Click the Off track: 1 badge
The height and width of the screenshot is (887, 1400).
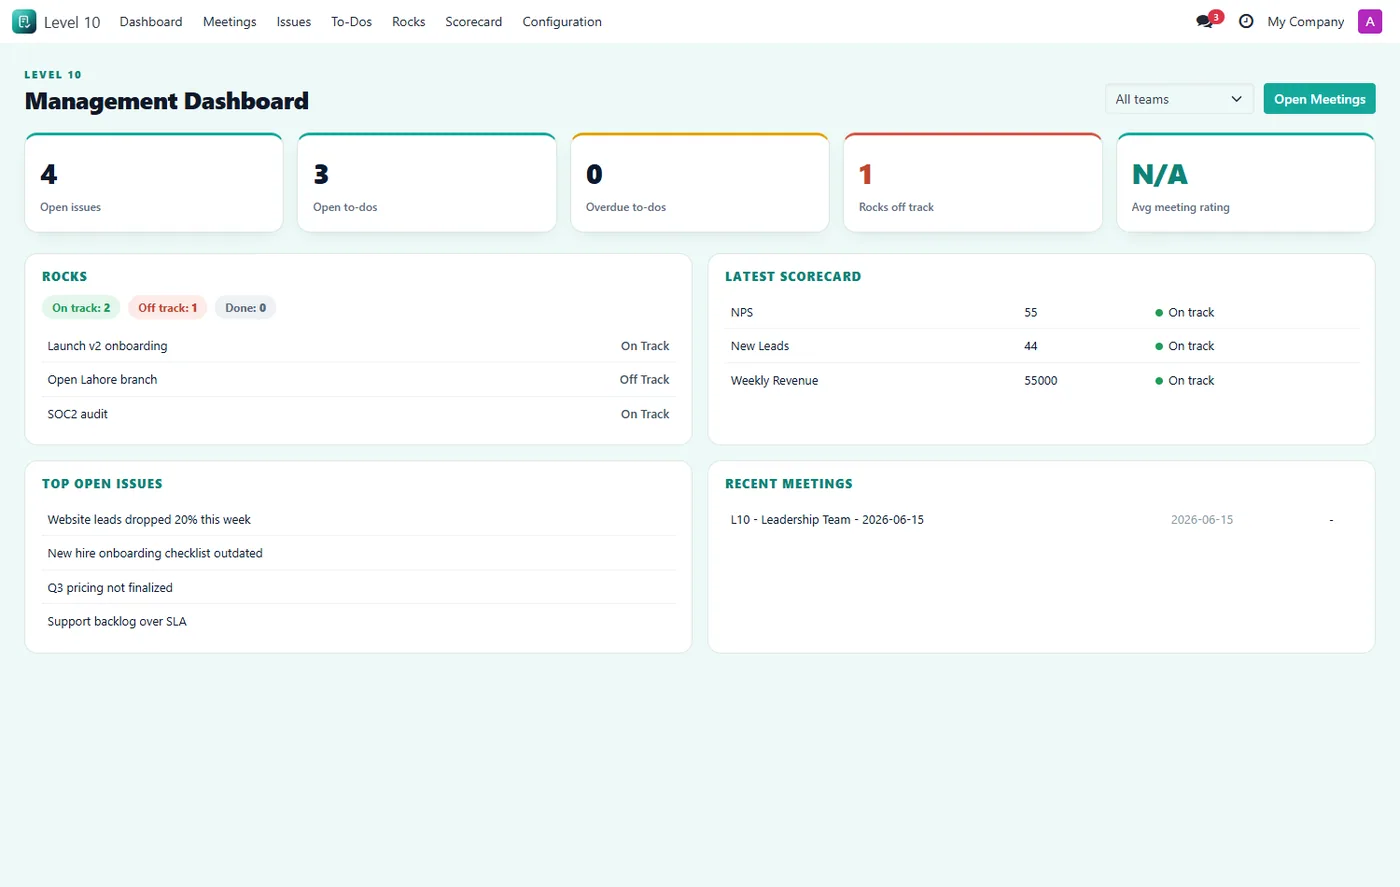[x=167, y=308]
